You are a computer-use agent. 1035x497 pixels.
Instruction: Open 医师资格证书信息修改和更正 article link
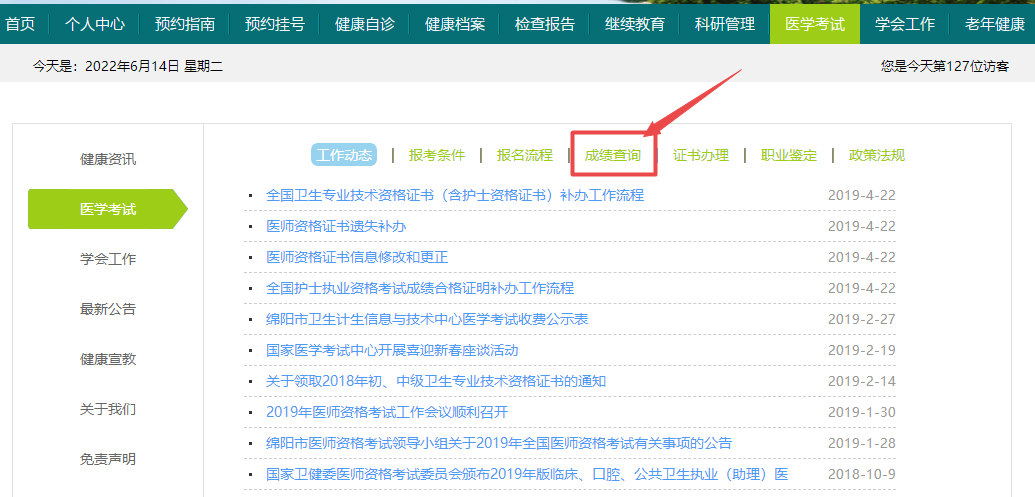point(357,257)
